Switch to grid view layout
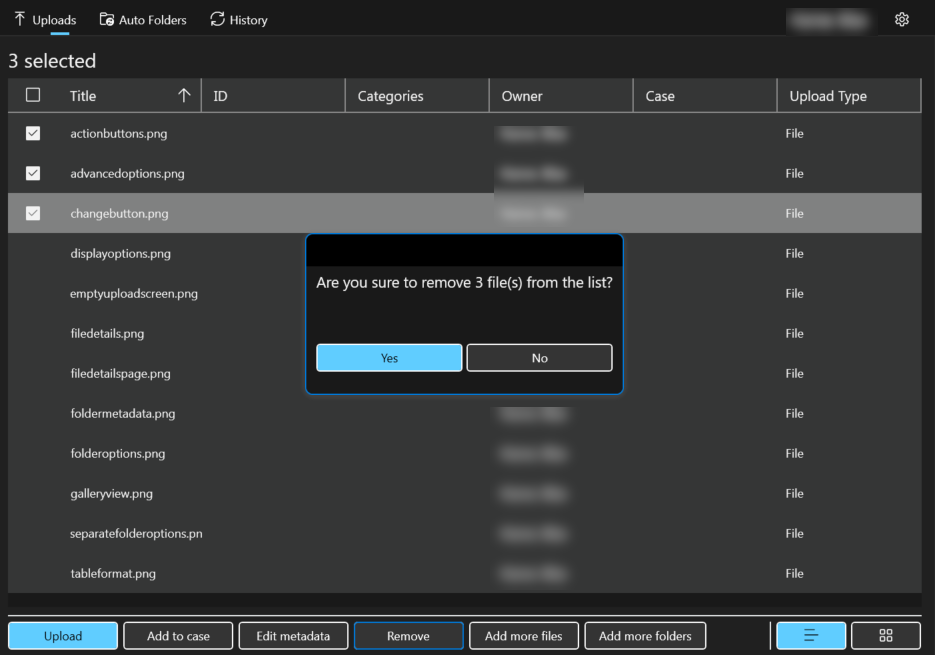 (x=885, y=635)
